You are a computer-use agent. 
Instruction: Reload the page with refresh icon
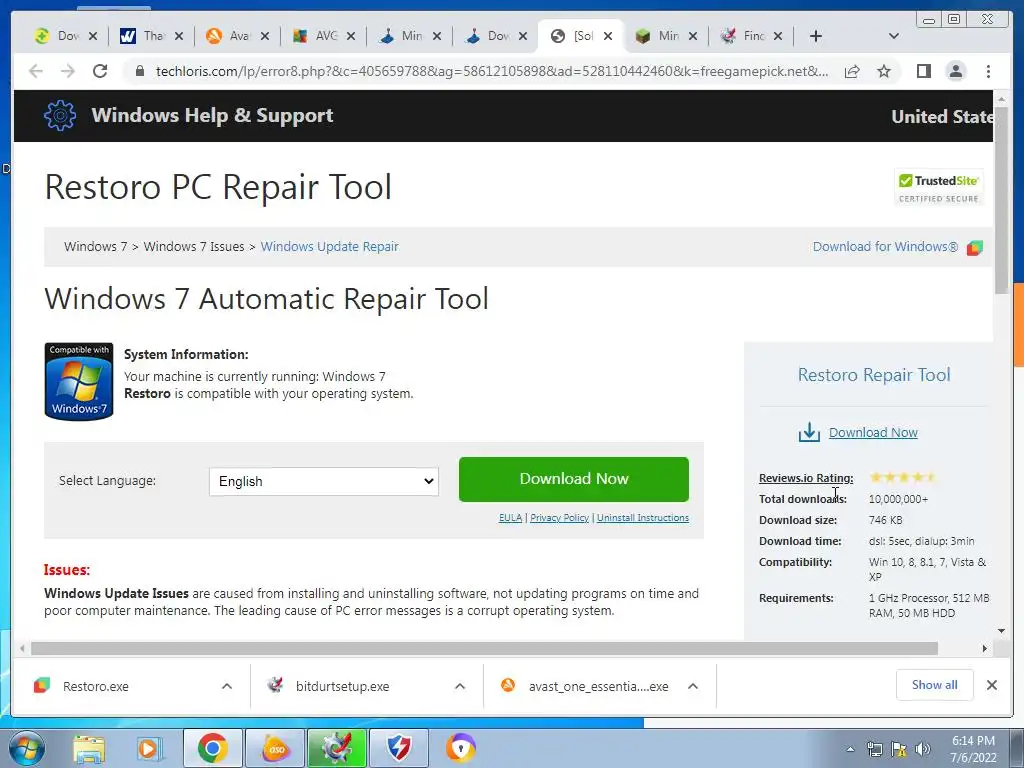(100, 71)
